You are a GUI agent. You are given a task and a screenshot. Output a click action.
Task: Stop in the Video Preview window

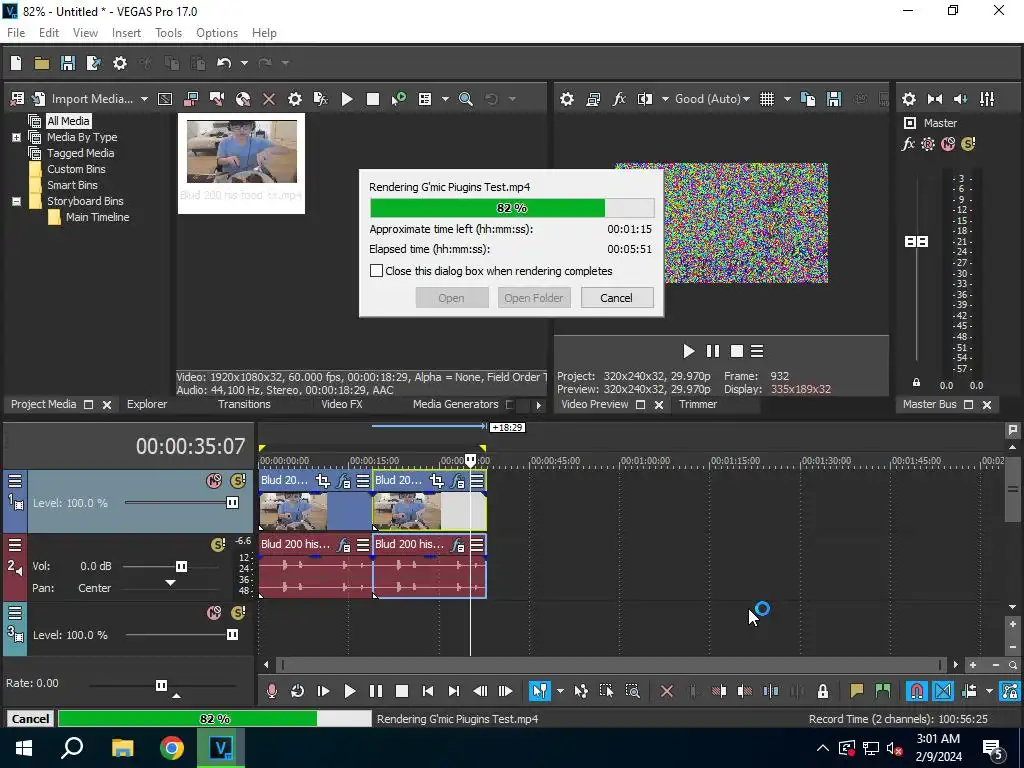[x=737, y=351]
